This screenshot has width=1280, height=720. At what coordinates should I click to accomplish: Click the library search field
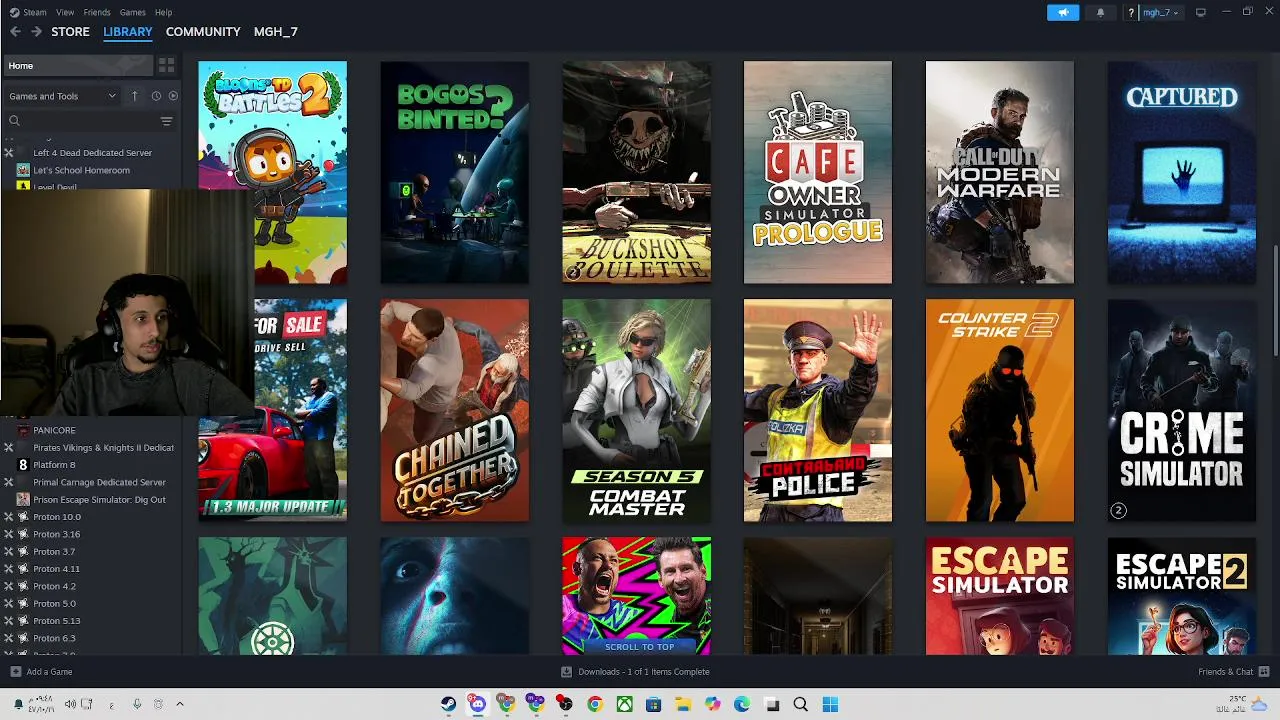click(80, 121)
